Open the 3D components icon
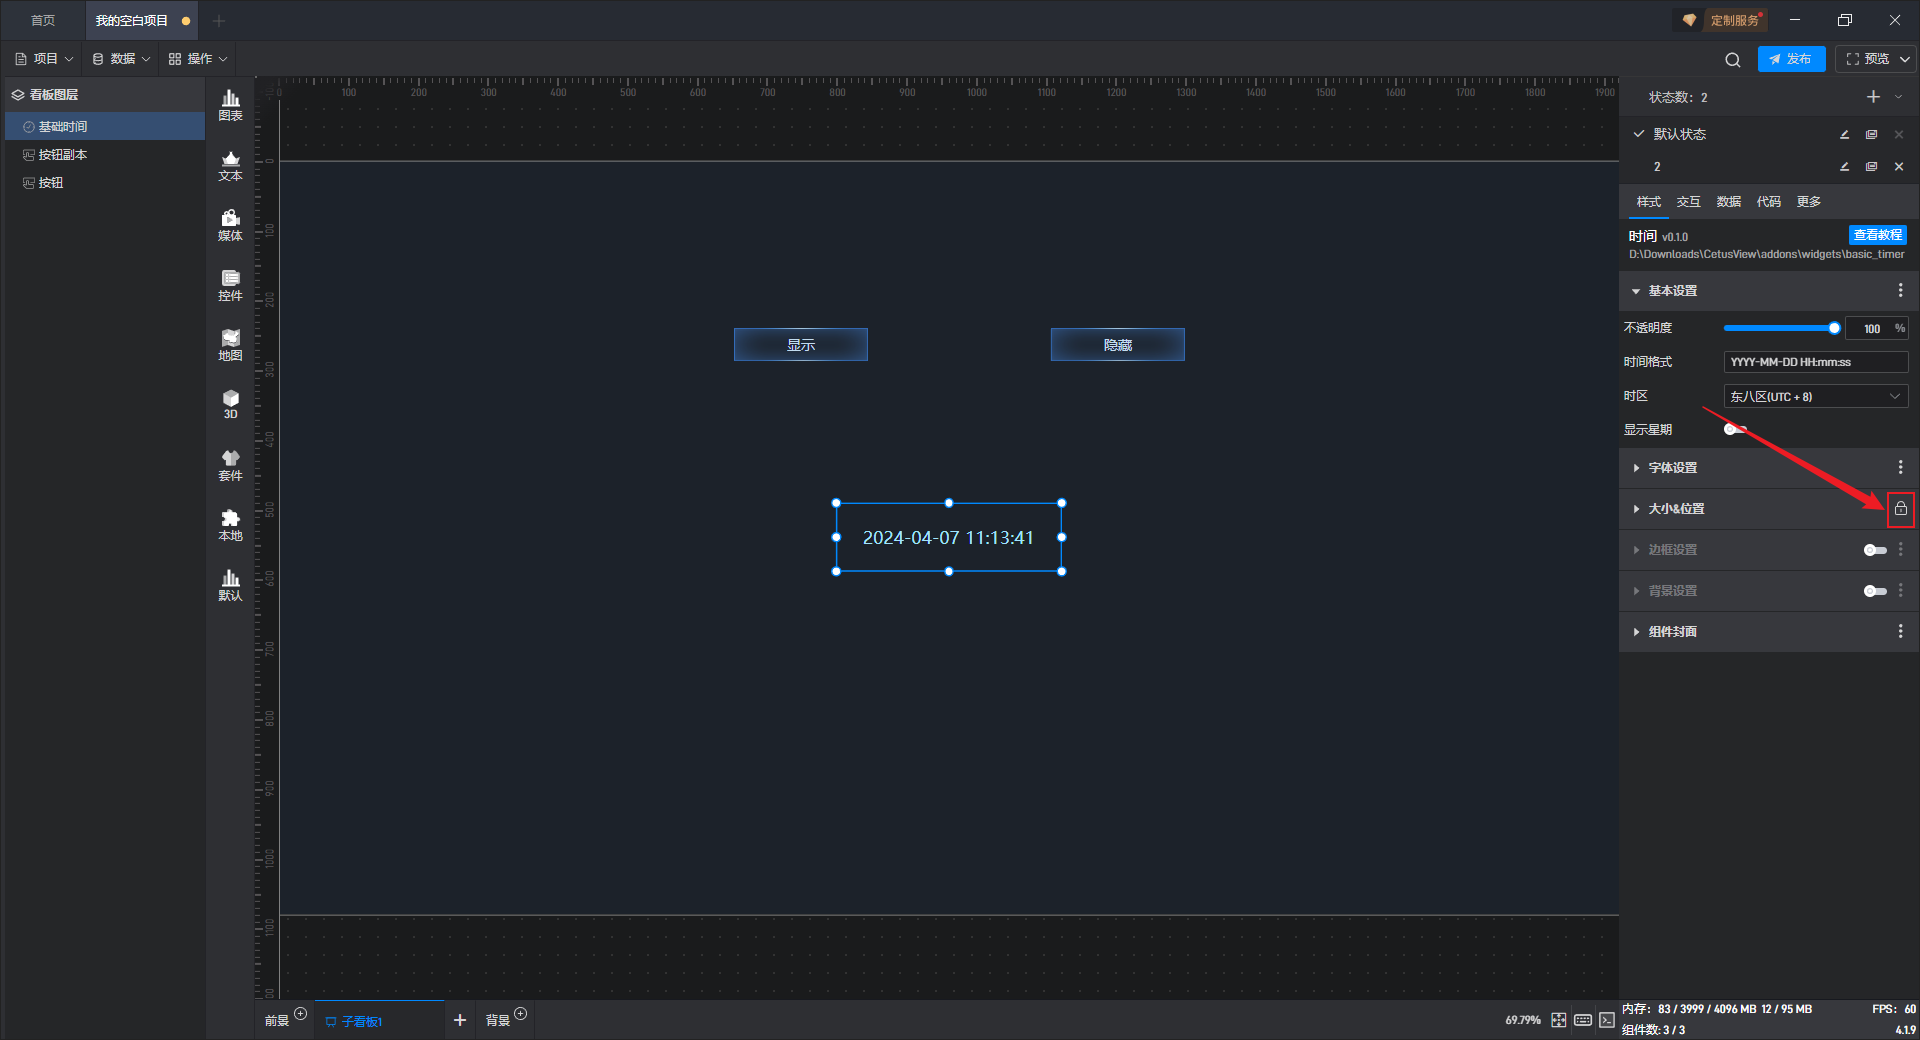 point(230,404)
